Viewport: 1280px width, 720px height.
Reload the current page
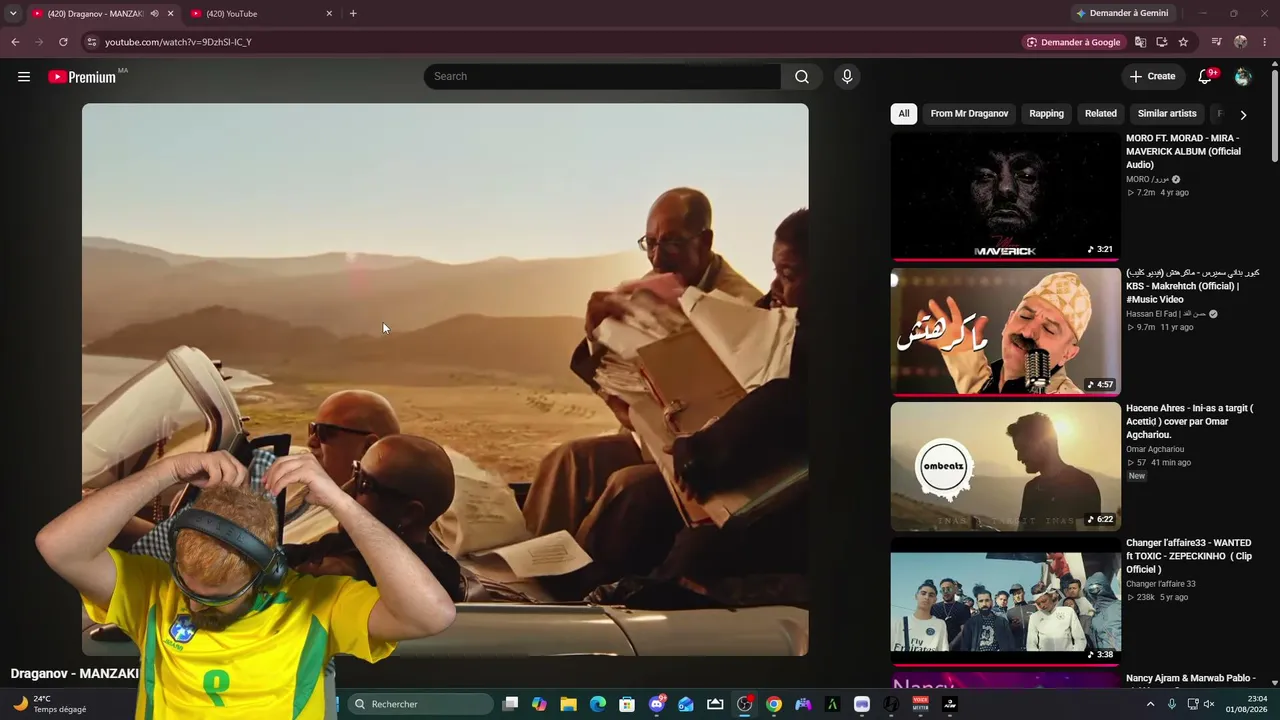[x=63, y=42]
